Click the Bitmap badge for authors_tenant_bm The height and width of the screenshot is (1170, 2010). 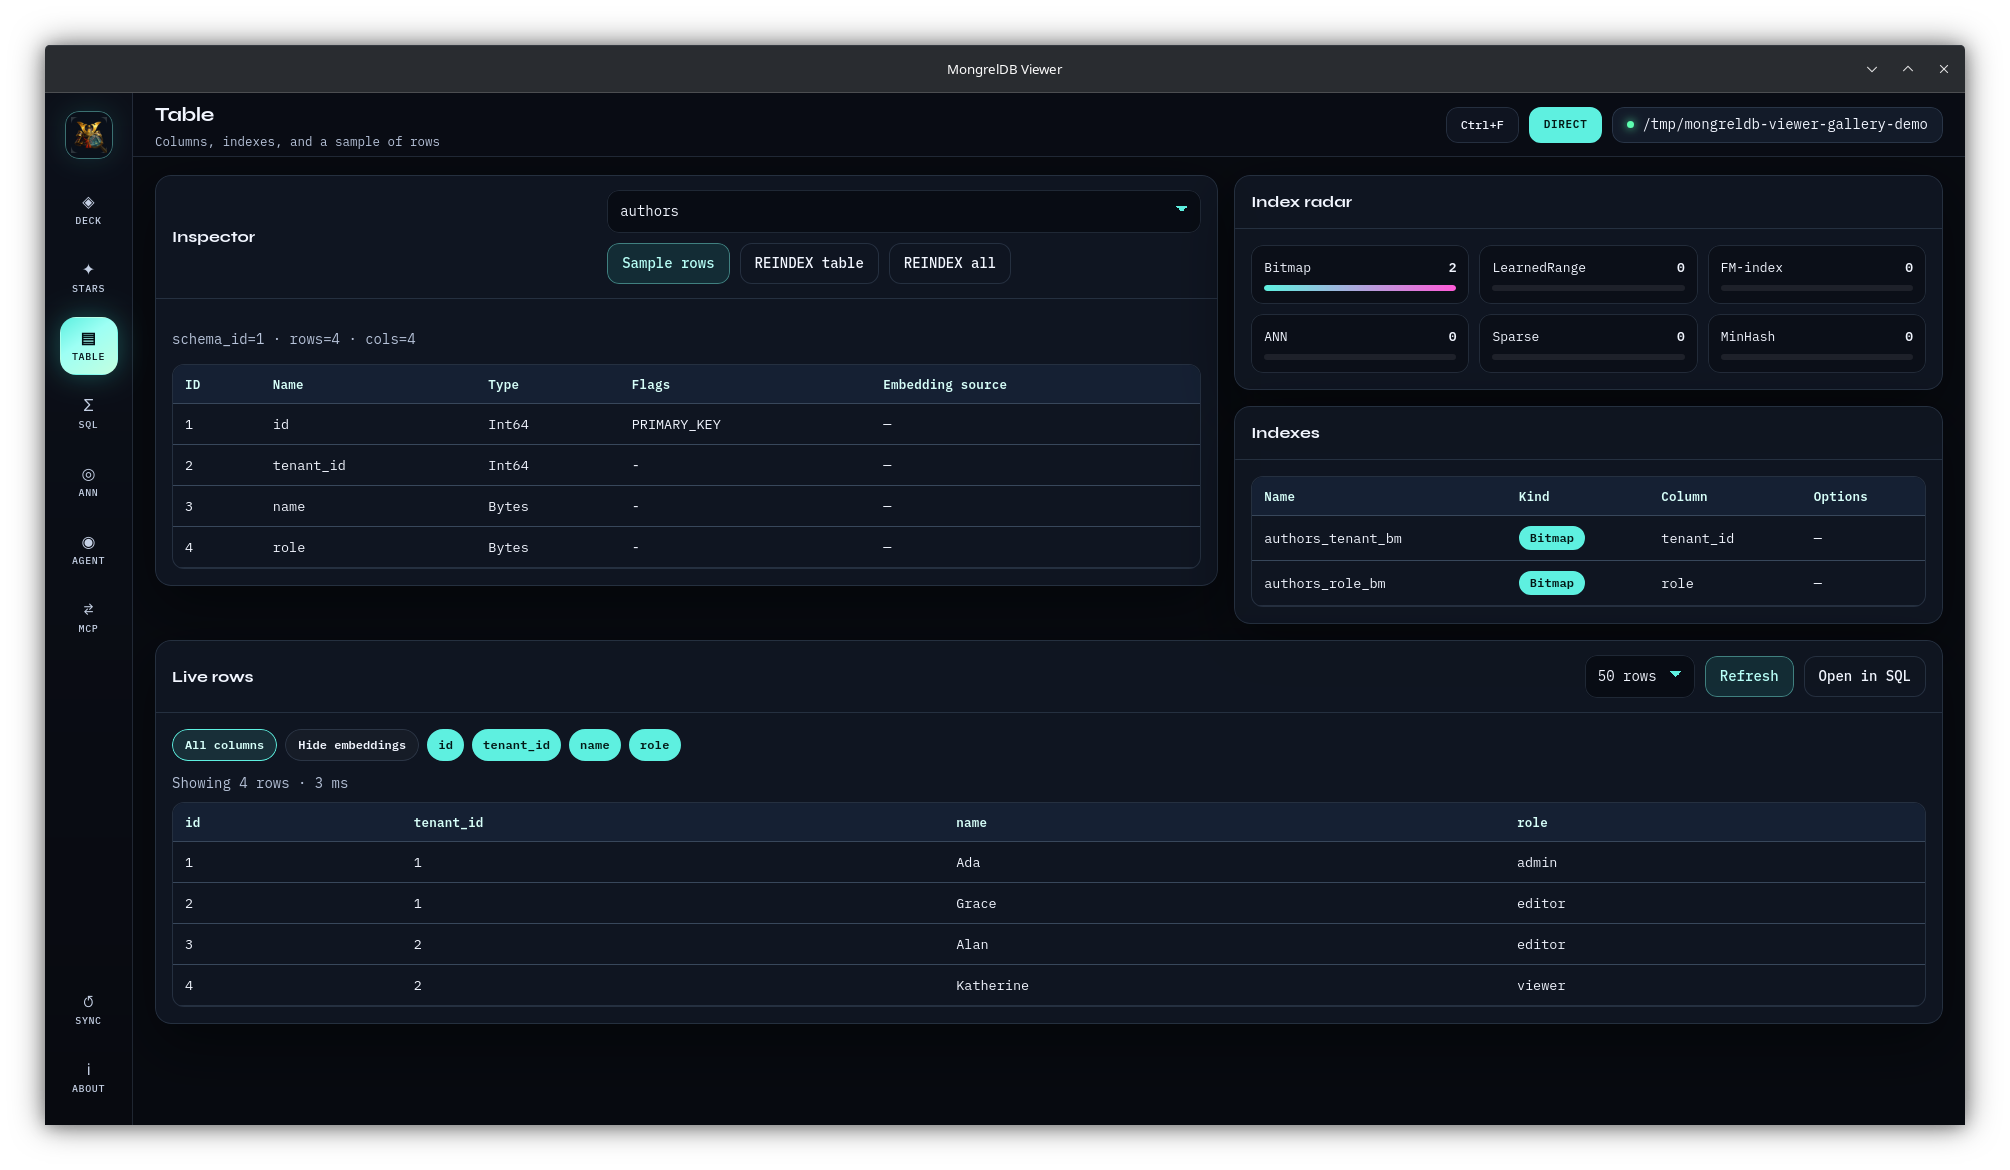click(x=1551, y=538)
